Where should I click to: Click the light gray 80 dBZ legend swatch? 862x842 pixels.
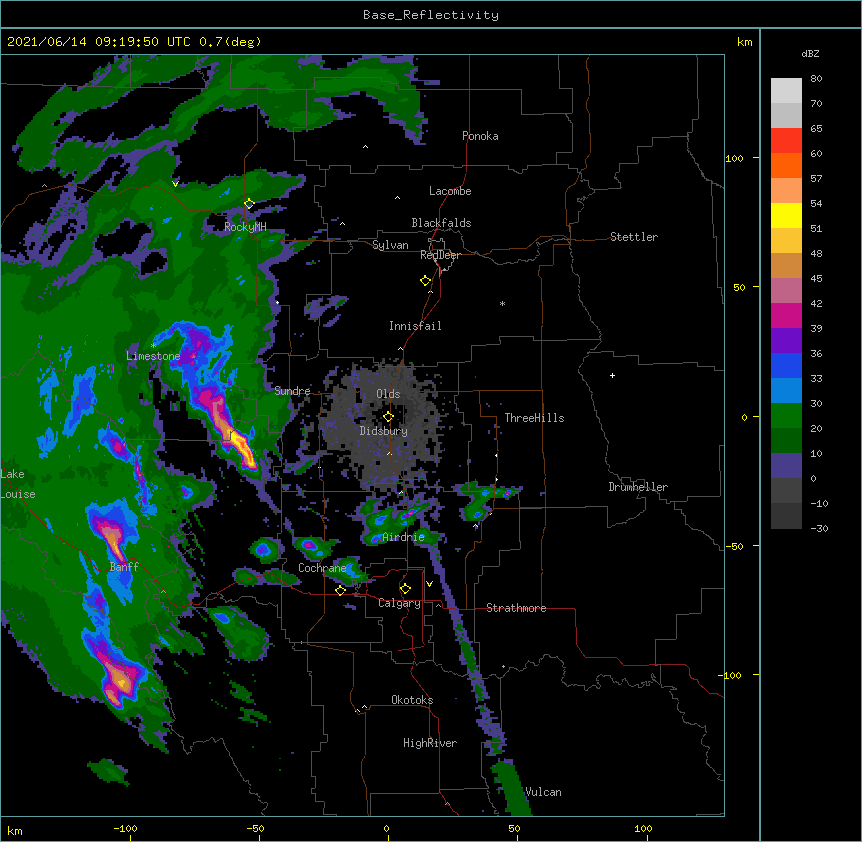tap(786, 91)
